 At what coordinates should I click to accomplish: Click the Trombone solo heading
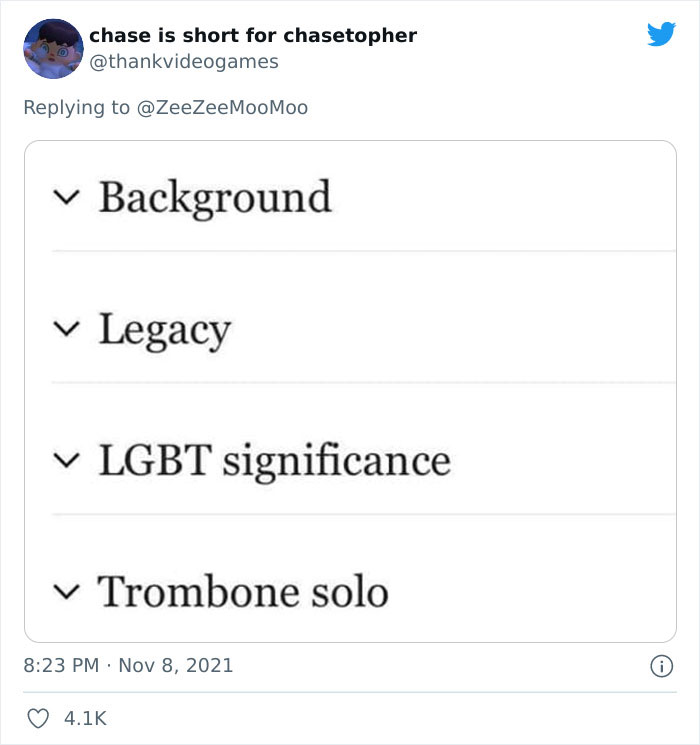pyautogui.click(x=243, y=592)
